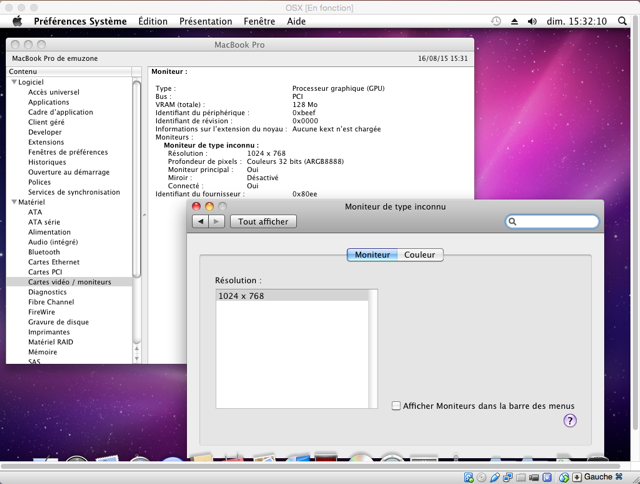Select Applications in sidebar
Image resolution: width=640 pixels, height=484 pixels.
(x=49, y=102)
